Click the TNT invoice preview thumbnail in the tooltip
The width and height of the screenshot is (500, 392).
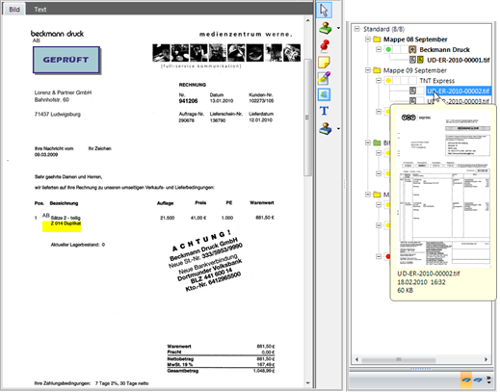tap(443, 189)
